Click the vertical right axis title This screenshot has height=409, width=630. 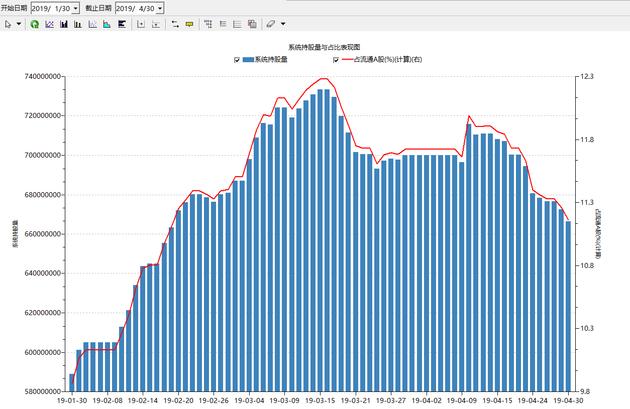coord(598,233)
